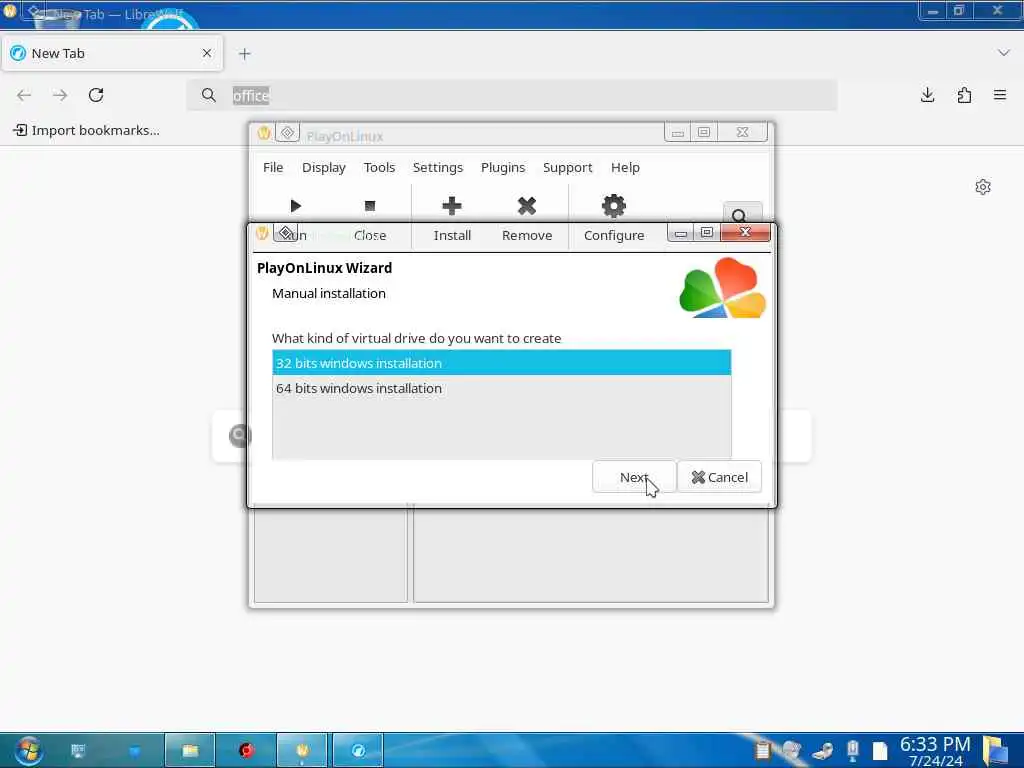The image size is (1024, 768).
Task: Open the browser downloads panel
Action: click(927, 95)
